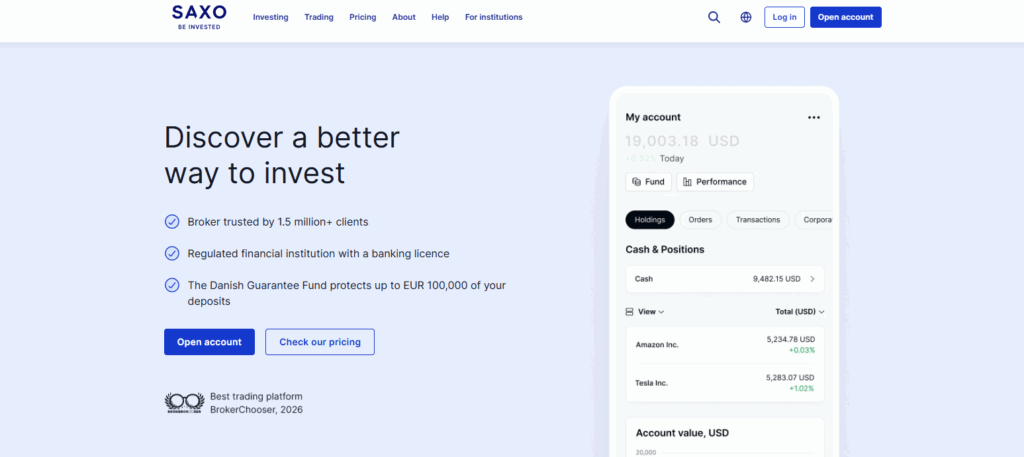This screenshot has width=1024, height=457.
Task: Click the checkmark beside Regulated financial institution
Action: click(x=172, y=254)
